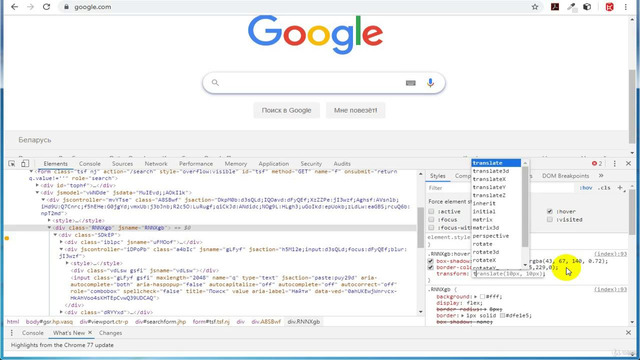Viewport: 640px width, 360px height.
Task: Open the on-screen keyboard icon in the search box
Action: click(411, 83)
